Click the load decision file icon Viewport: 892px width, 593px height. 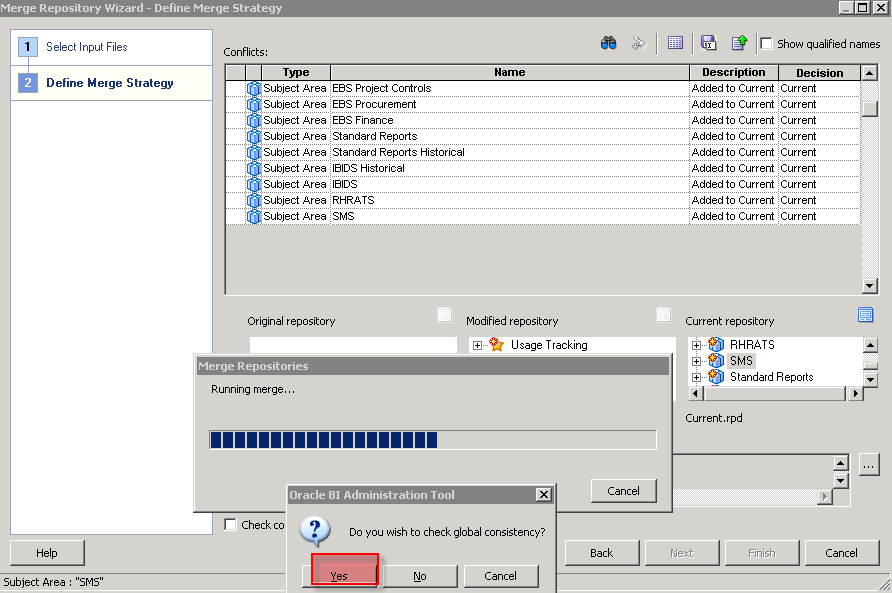(x=739, y=43)
